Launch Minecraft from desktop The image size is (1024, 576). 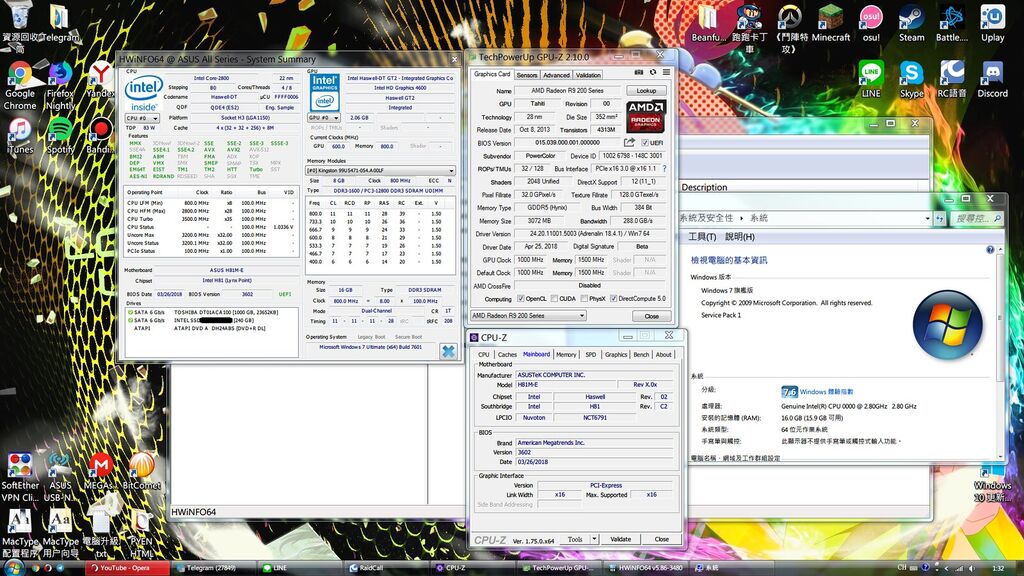click(831, 24)
